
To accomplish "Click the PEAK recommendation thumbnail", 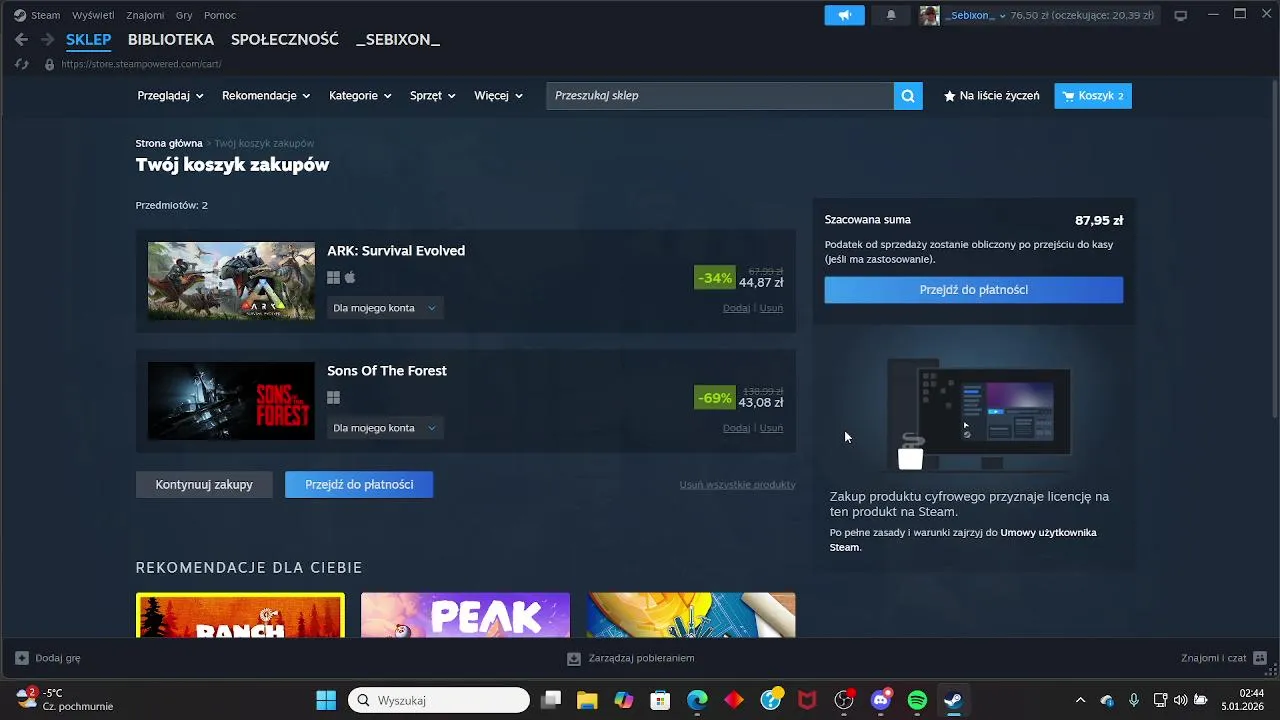I will click(465, 615).
